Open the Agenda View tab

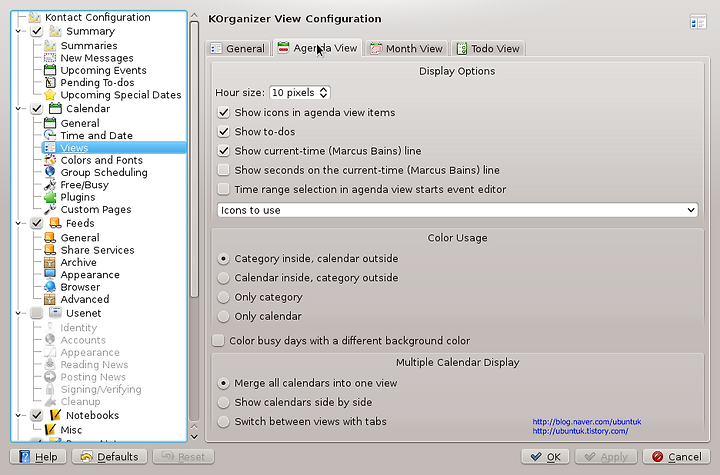(318, 48)
